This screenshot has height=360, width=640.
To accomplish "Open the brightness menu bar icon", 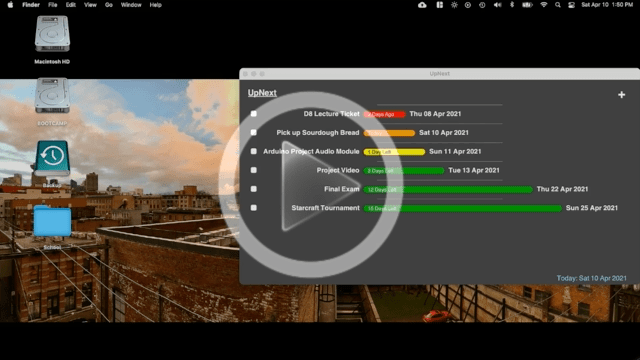I will pos(454,5).
